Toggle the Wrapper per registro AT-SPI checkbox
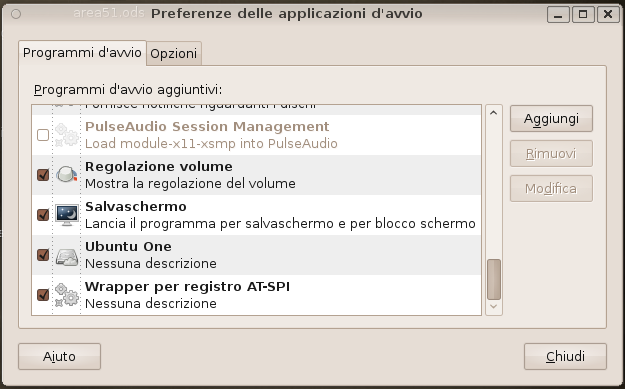 coord(43,295)
